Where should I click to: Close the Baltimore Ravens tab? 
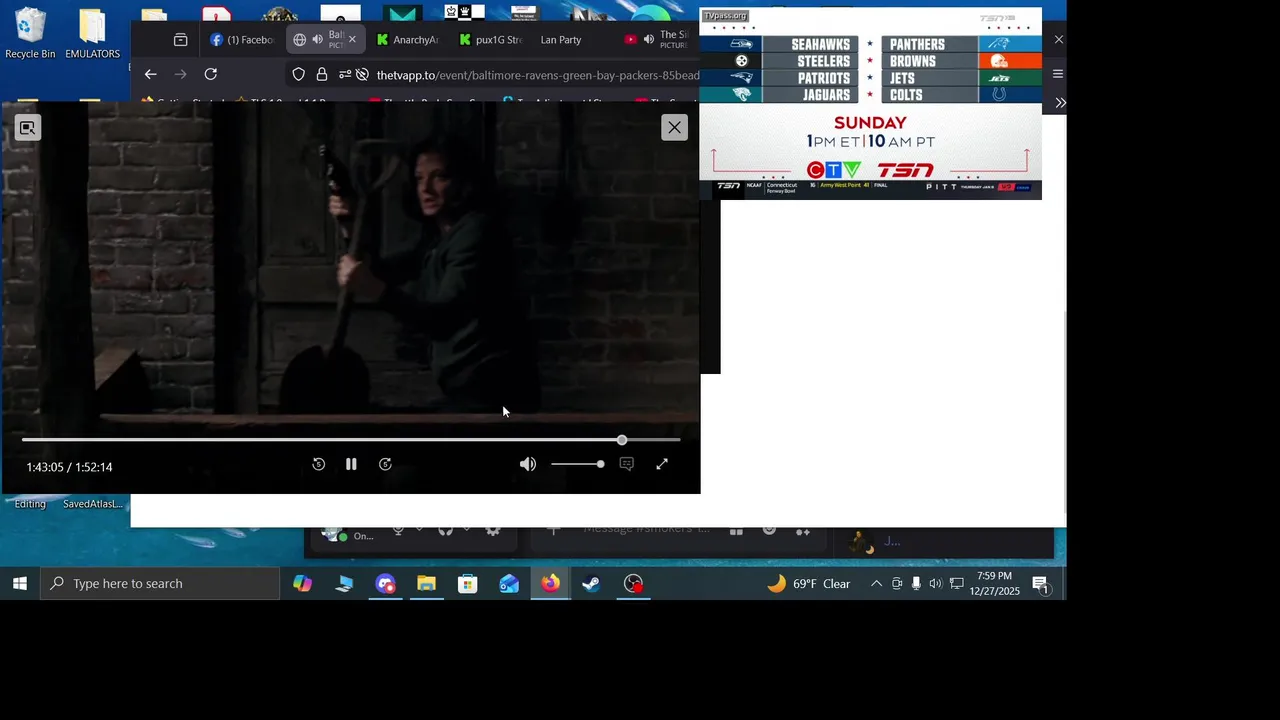coord(352,40)
